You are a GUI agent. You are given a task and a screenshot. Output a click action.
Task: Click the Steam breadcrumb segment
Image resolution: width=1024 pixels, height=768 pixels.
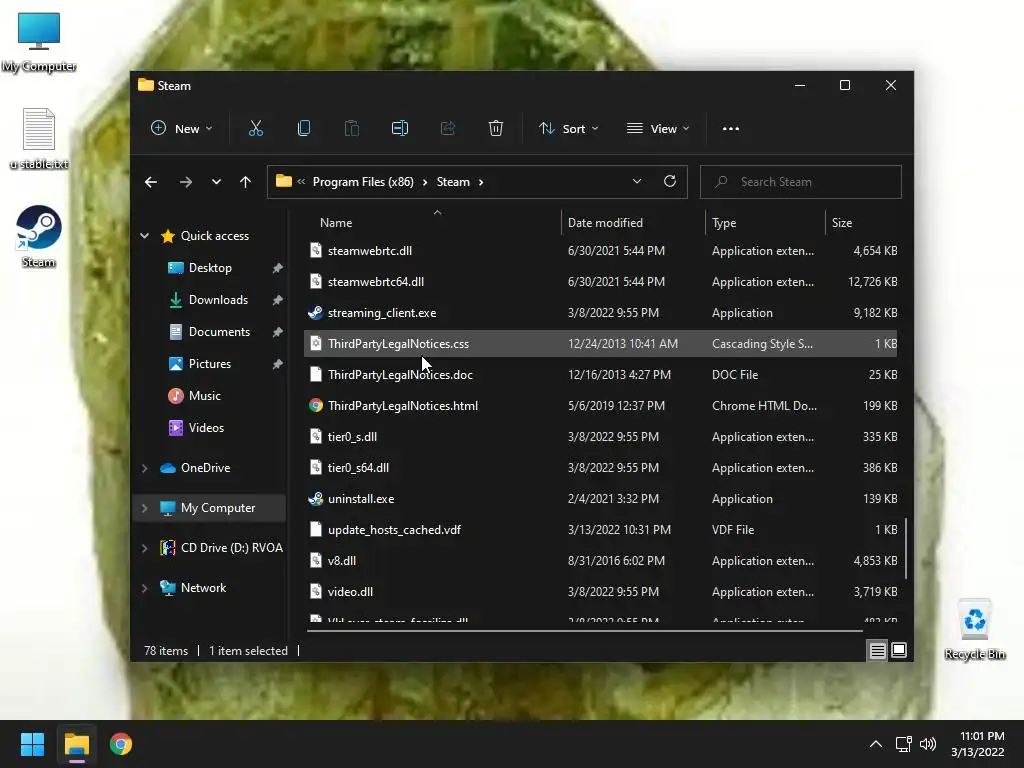tap(453, 182)
